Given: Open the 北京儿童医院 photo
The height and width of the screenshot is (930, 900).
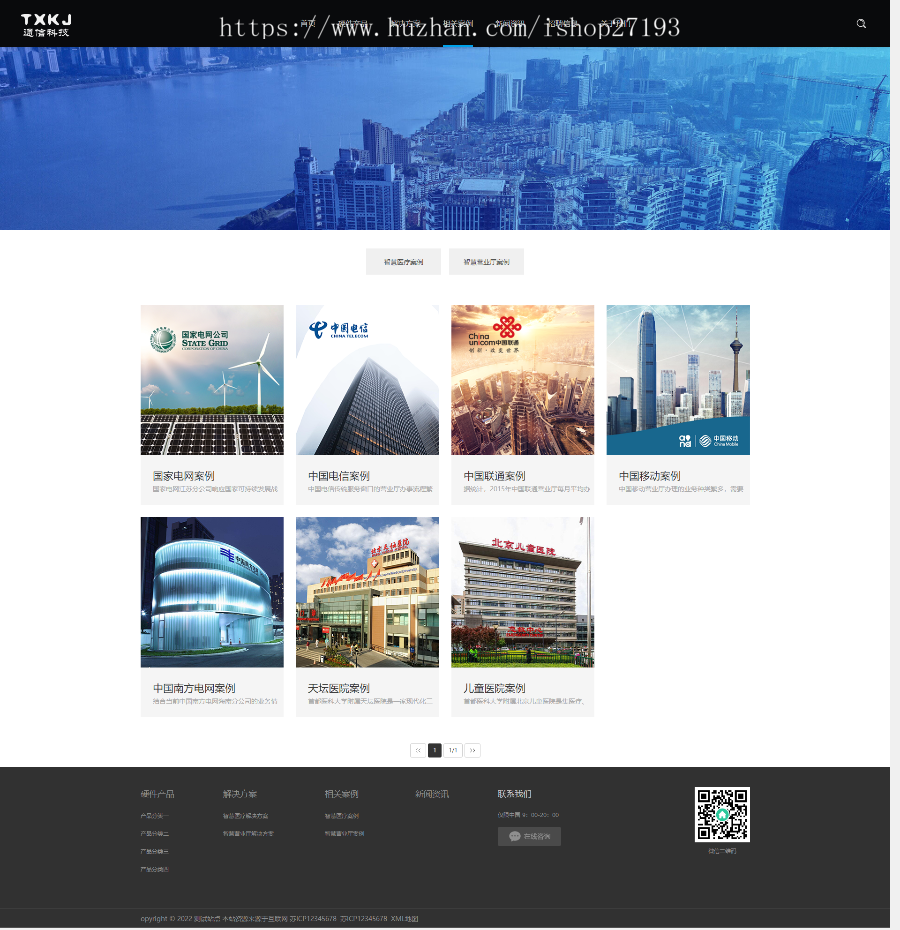Looking at the screenshot, I should (523, 592).
